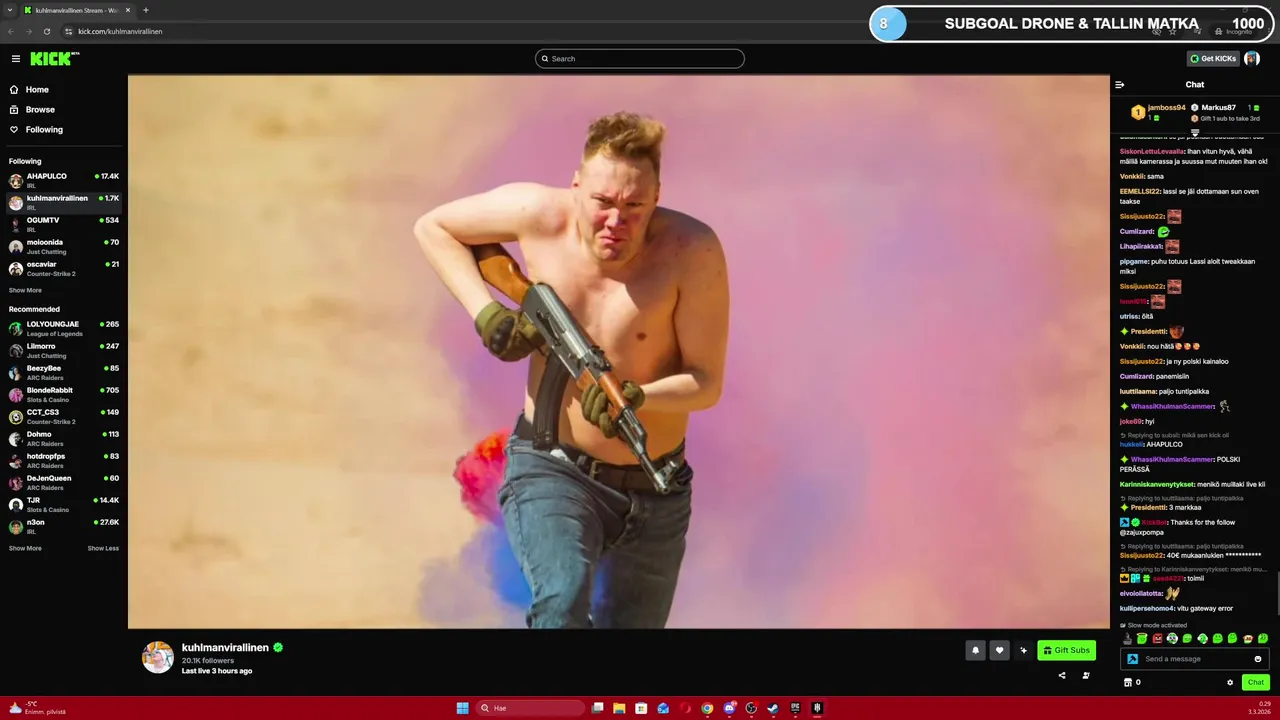
Task: Click the Search input field
Action: (640, 59)
